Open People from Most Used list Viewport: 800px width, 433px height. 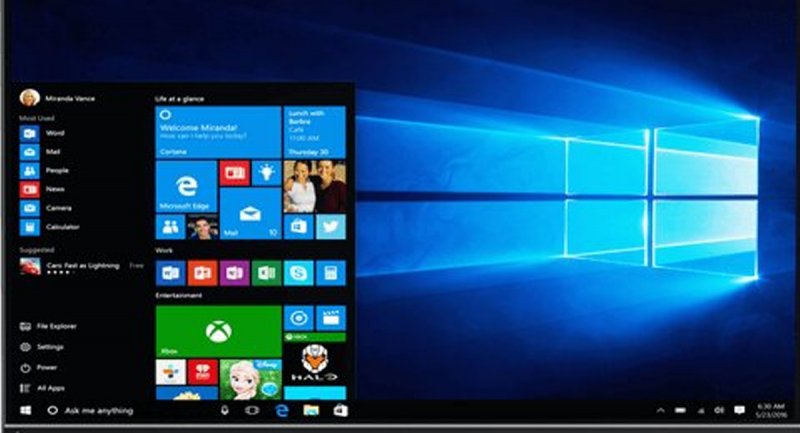pyautogui.click(x=44, y=171)
